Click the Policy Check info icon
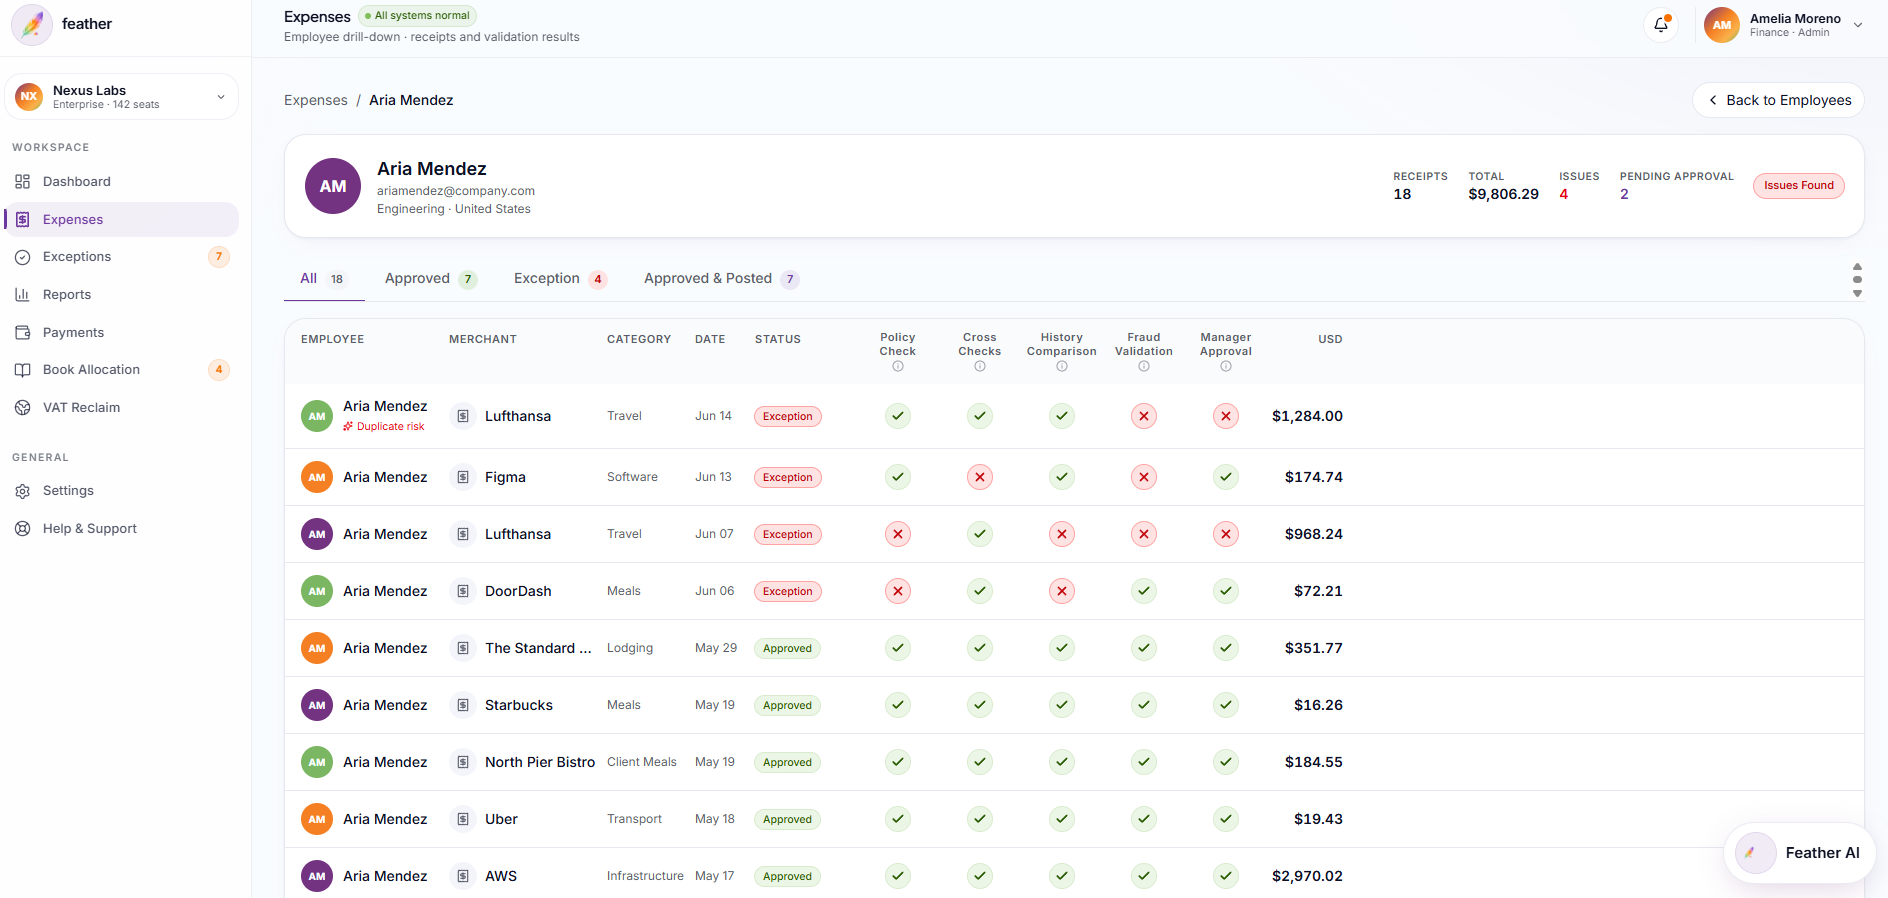 898,366
